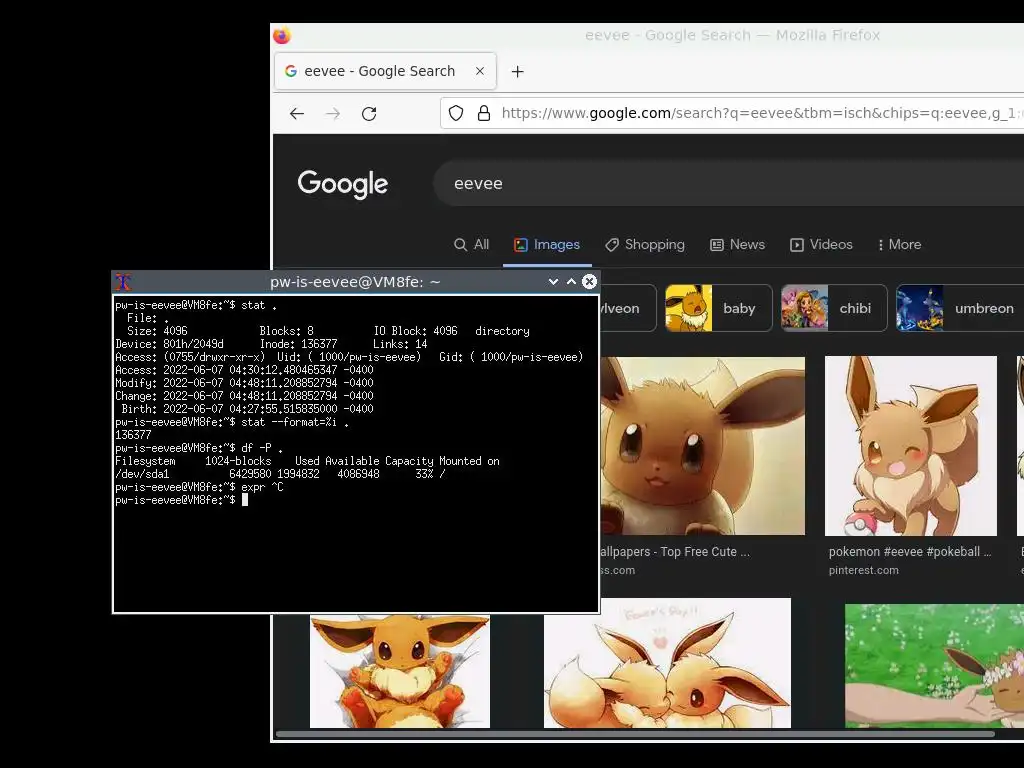Viewport: 1024px width, 768px height.
Task: Click the 'Capacity' column header in df output
Action: pos(409,461)
